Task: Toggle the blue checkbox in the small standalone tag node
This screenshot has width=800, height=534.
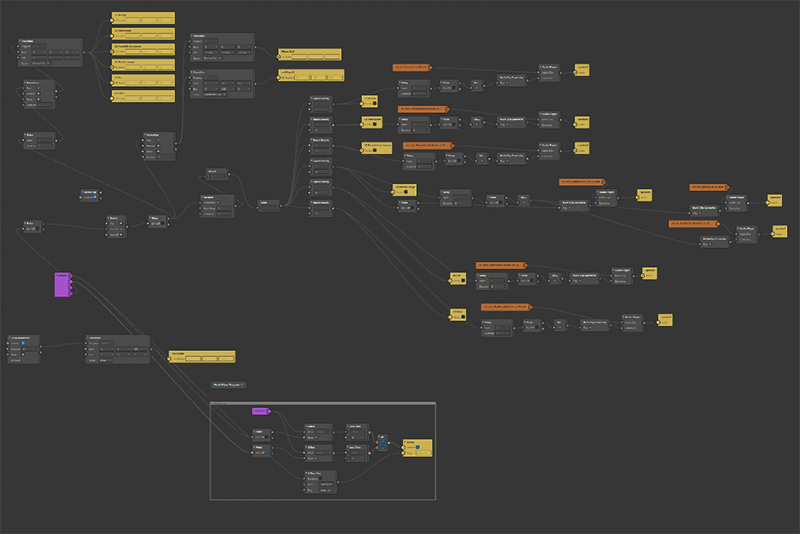Action: (x=95, y=197)
